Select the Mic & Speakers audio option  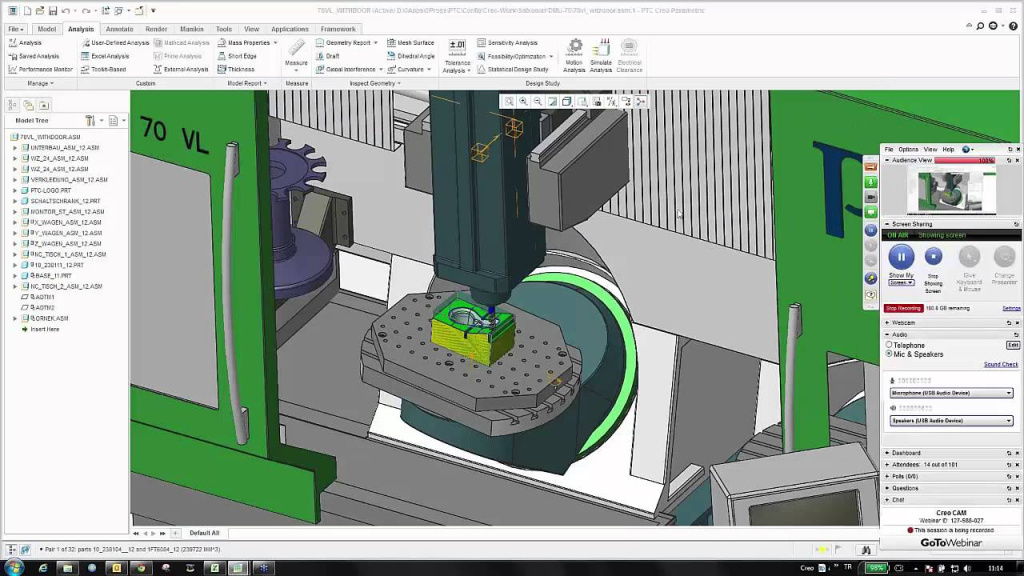click(x=889, y=354)
